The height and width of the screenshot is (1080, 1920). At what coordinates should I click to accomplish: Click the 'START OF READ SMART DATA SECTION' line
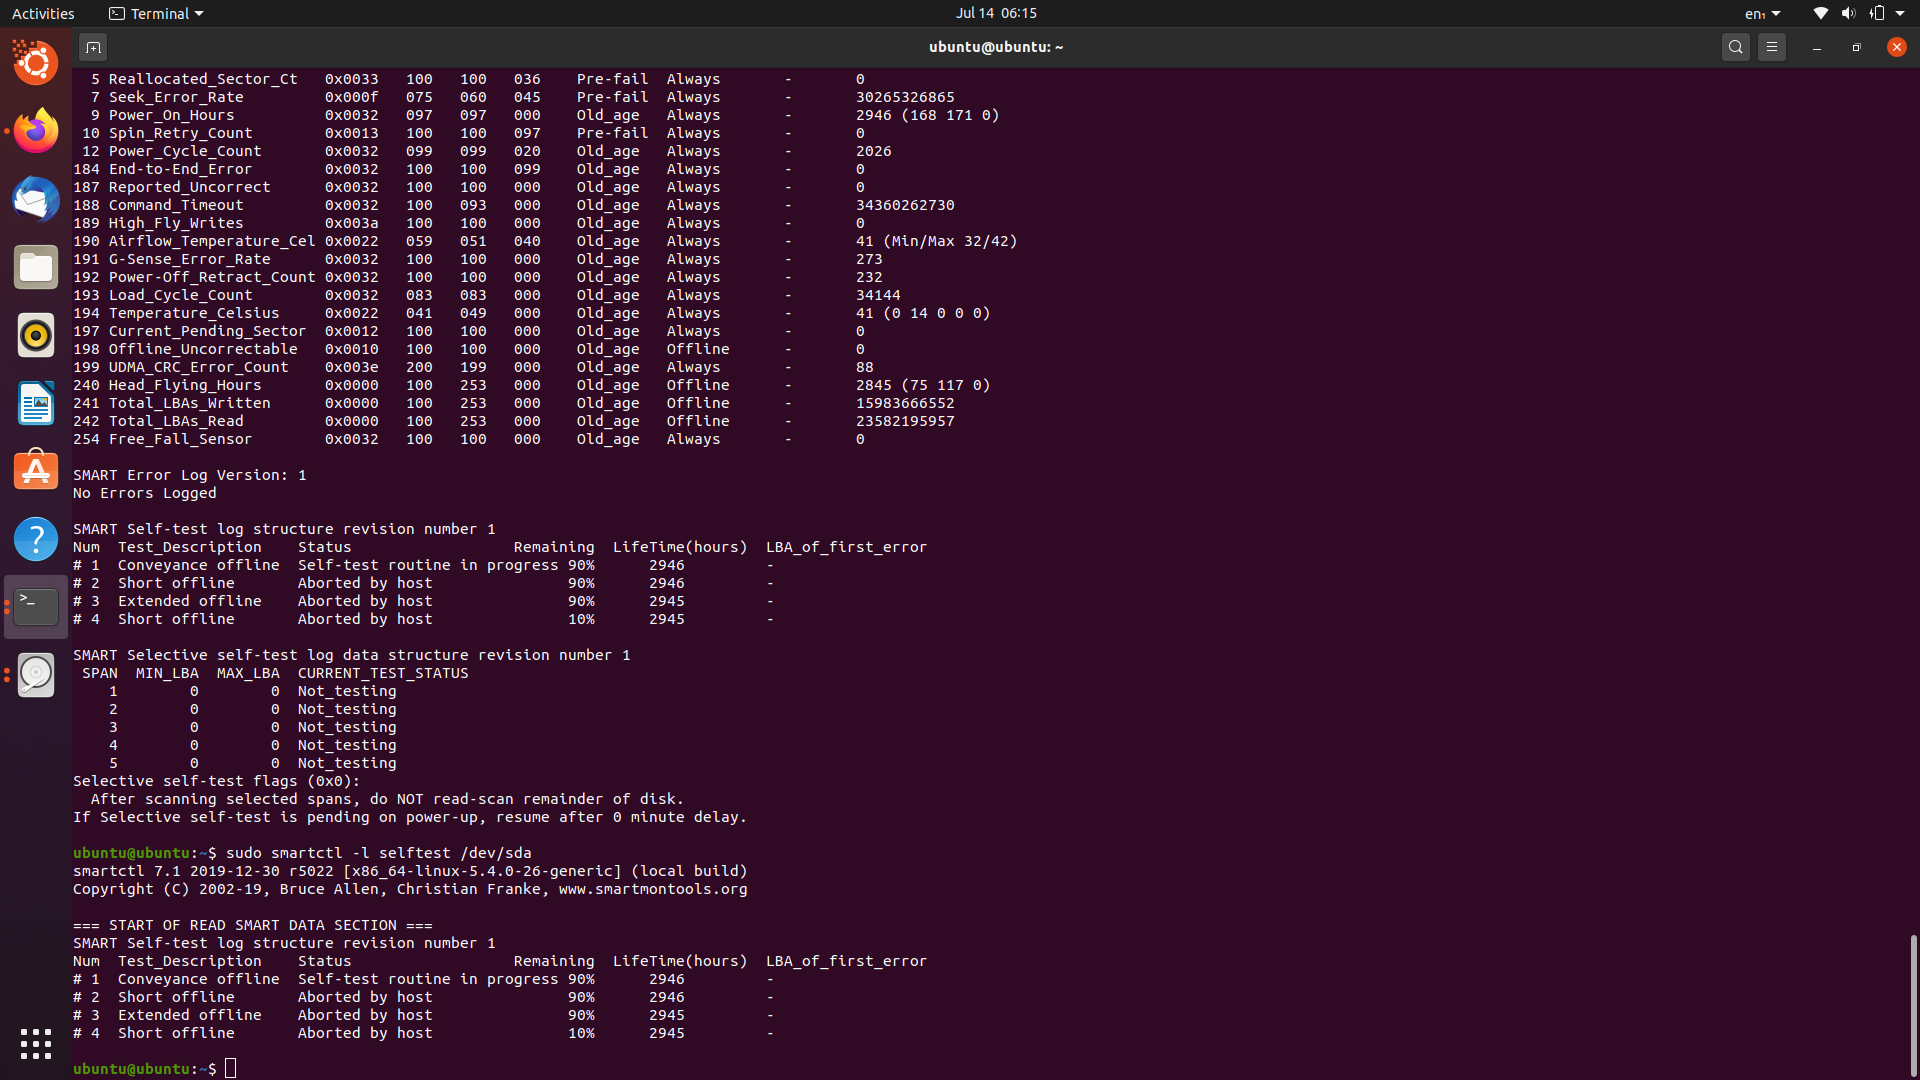(253, 925)
